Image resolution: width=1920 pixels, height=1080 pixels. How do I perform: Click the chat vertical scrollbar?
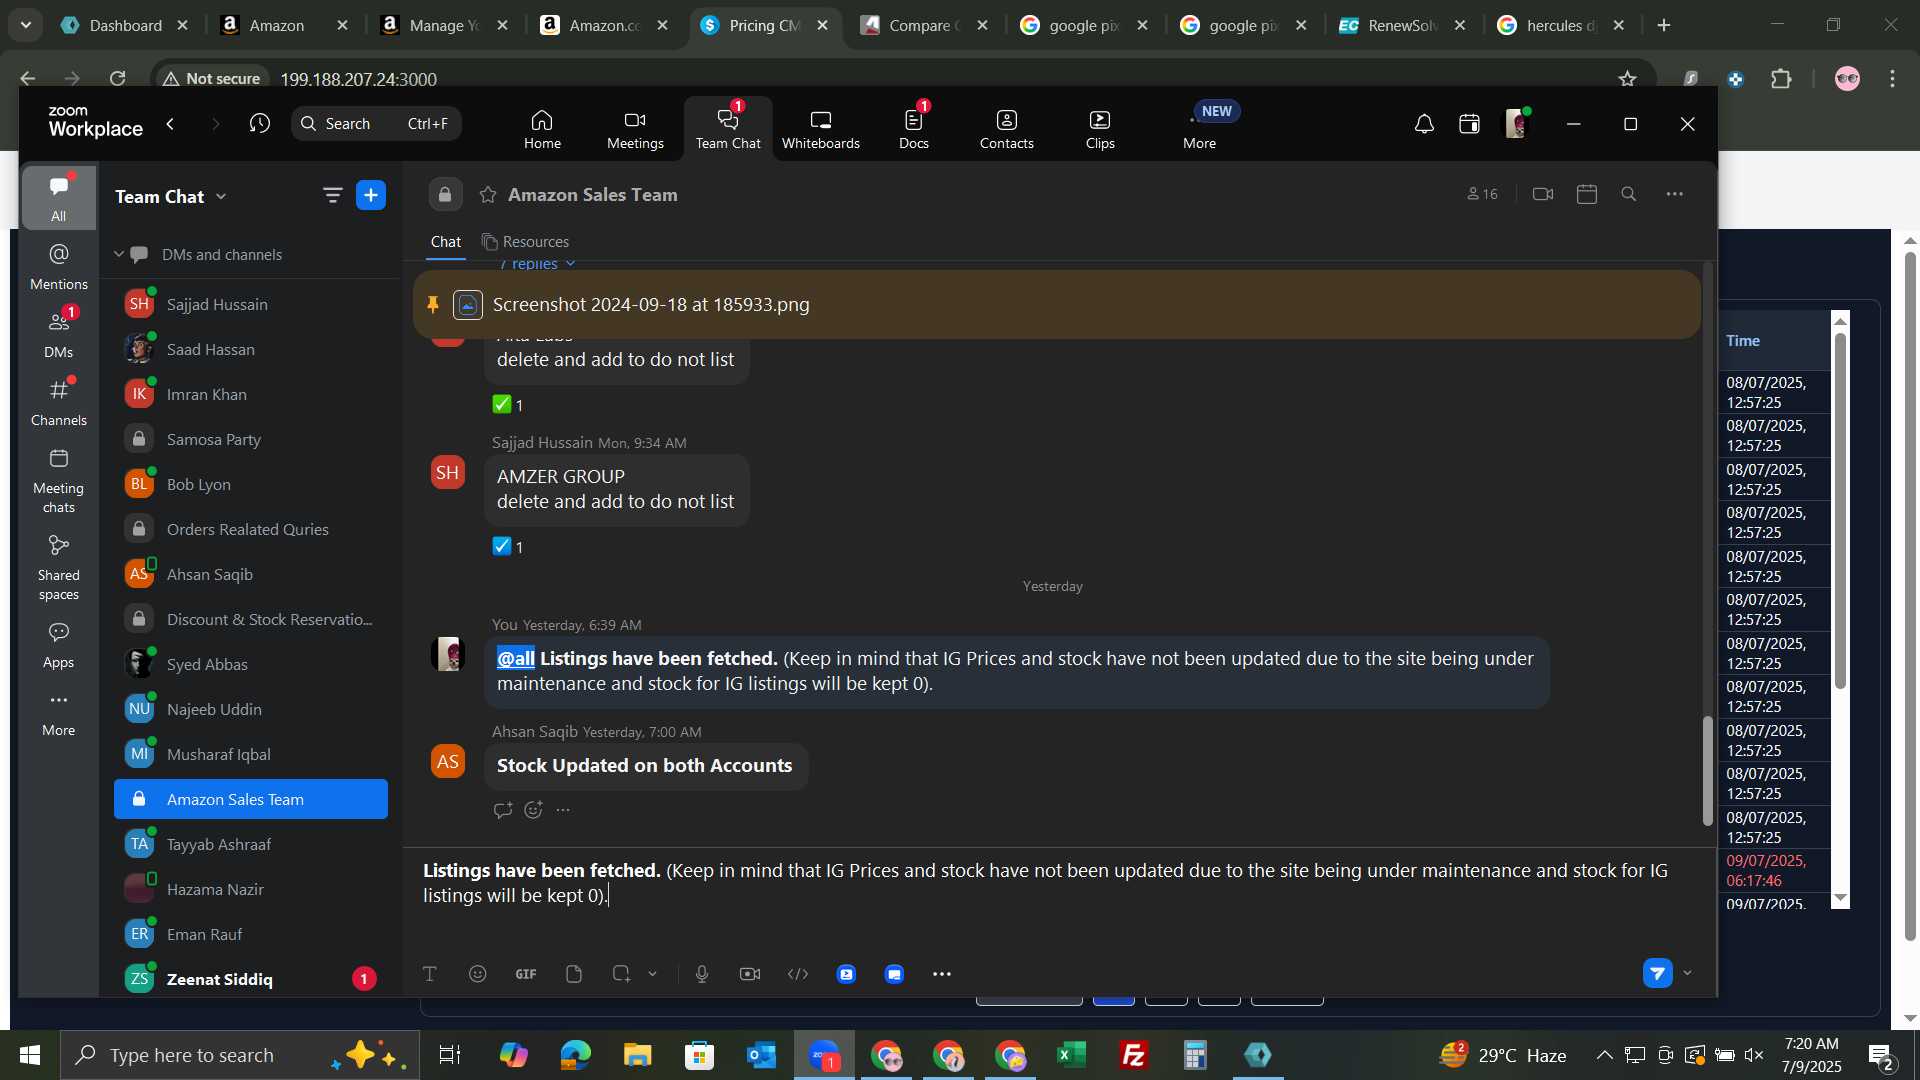(x=1708, y=770)
